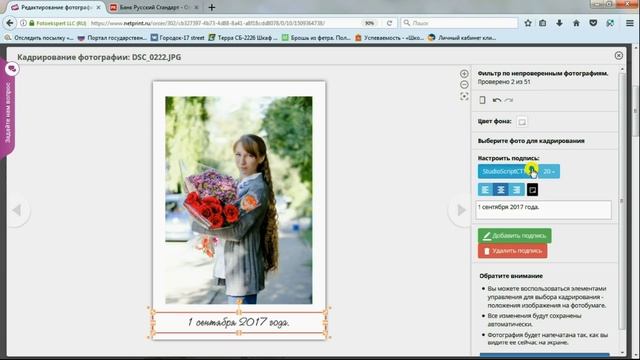
Task: Click the right panel vertical scrollbar
Action: point(622,200)
